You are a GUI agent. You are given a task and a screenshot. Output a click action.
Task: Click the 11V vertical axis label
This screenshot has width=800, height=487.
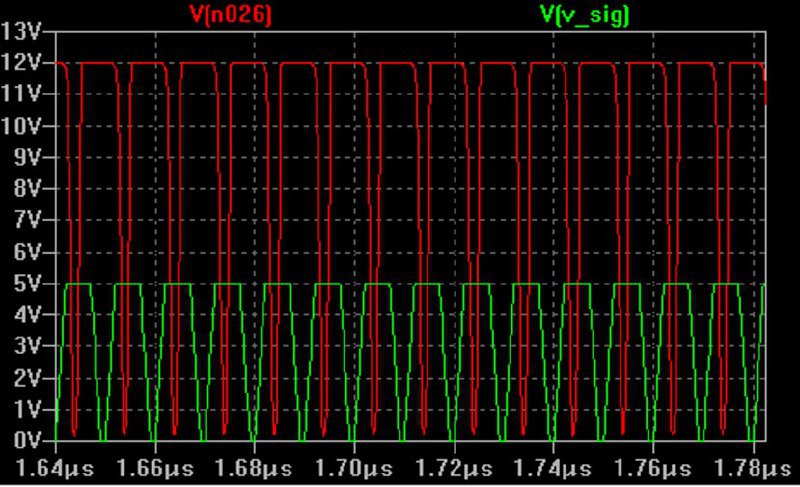coord(20,94)
